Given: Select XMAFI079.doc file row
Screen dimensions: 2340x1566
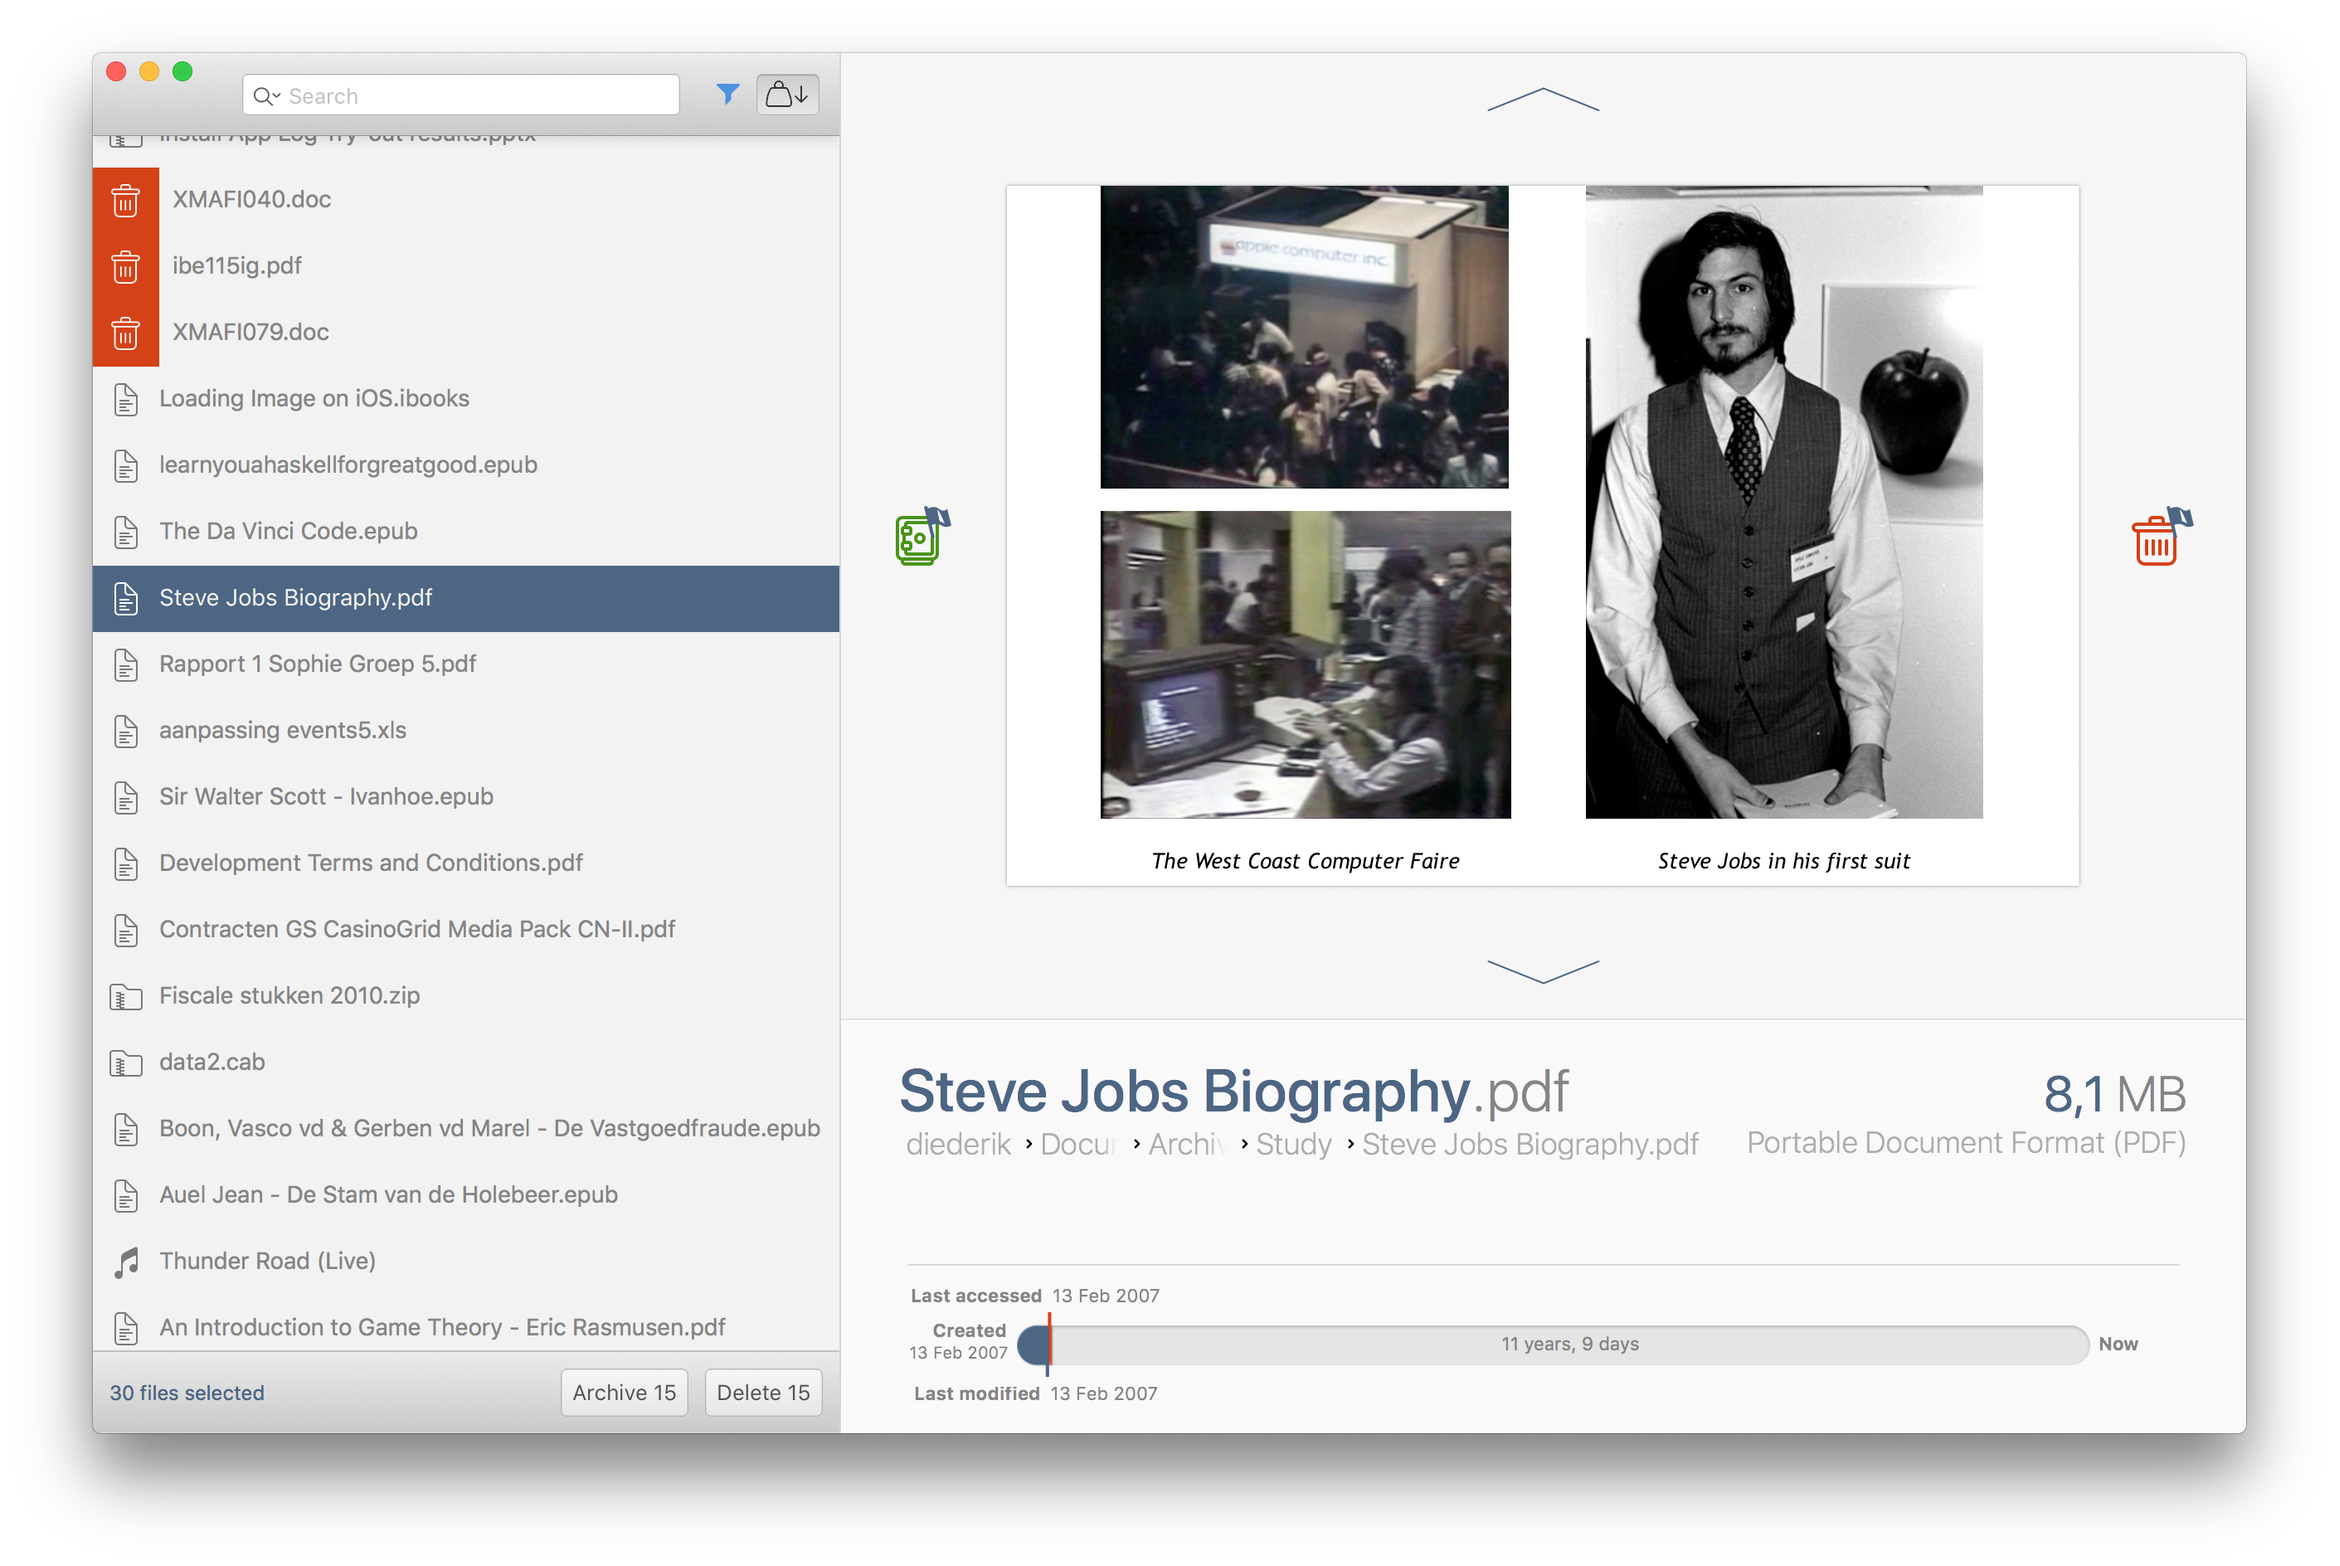Looking at the screenshot, I should (466, 332).
